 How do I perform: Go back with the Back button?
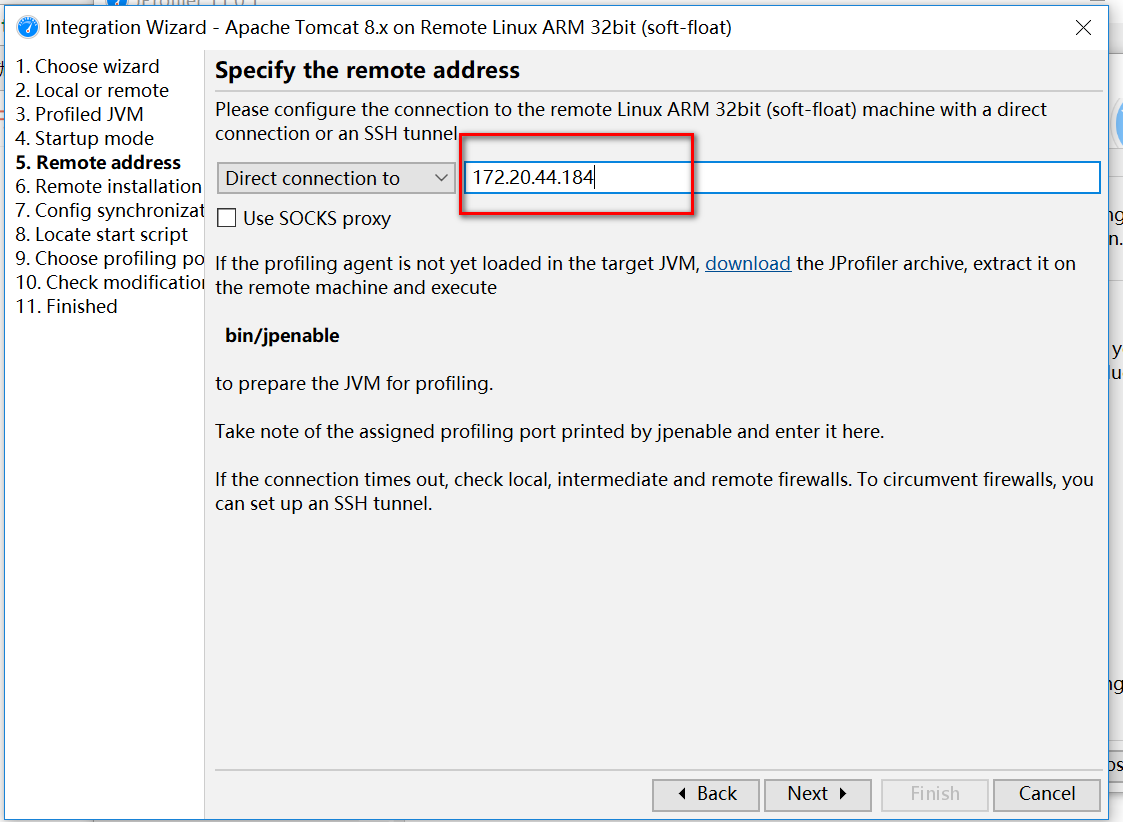tap(705, 794)
